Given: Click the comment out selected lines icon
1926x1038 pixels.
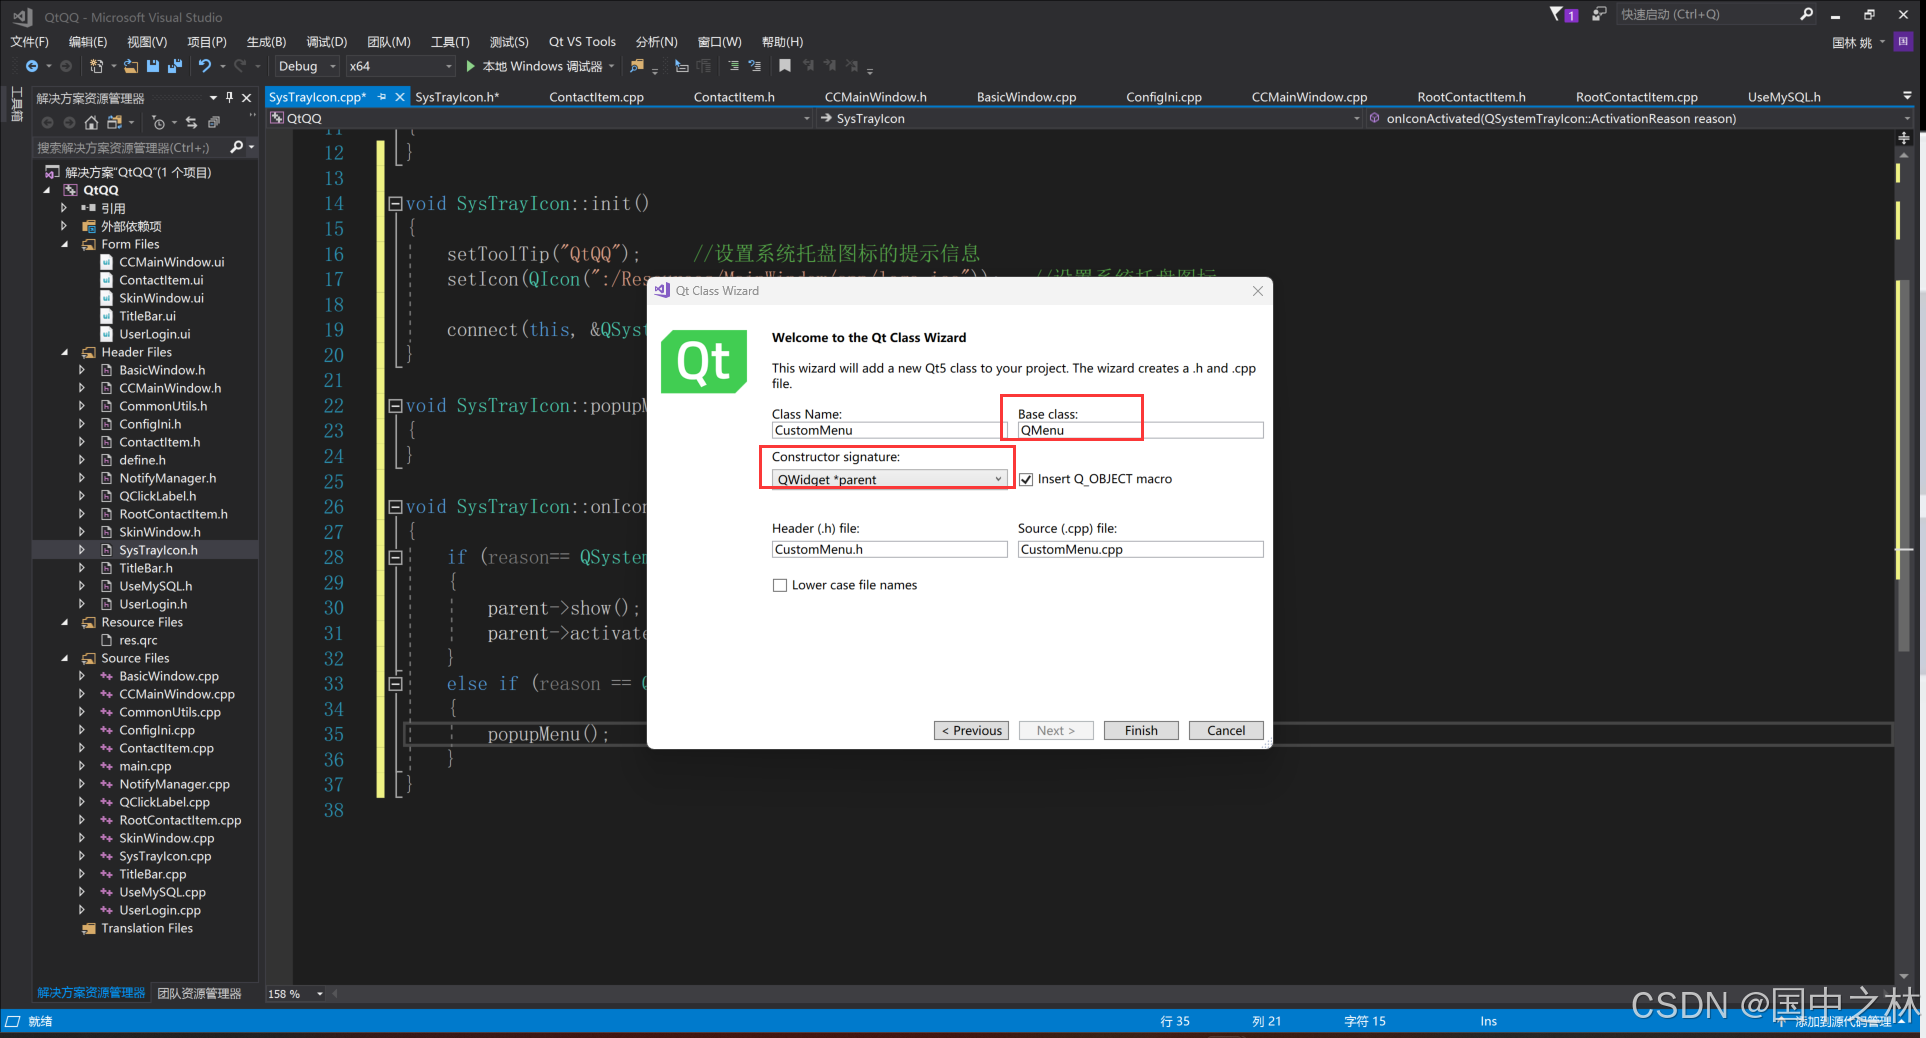Looking at the screenshot, I should click(734, 66).
